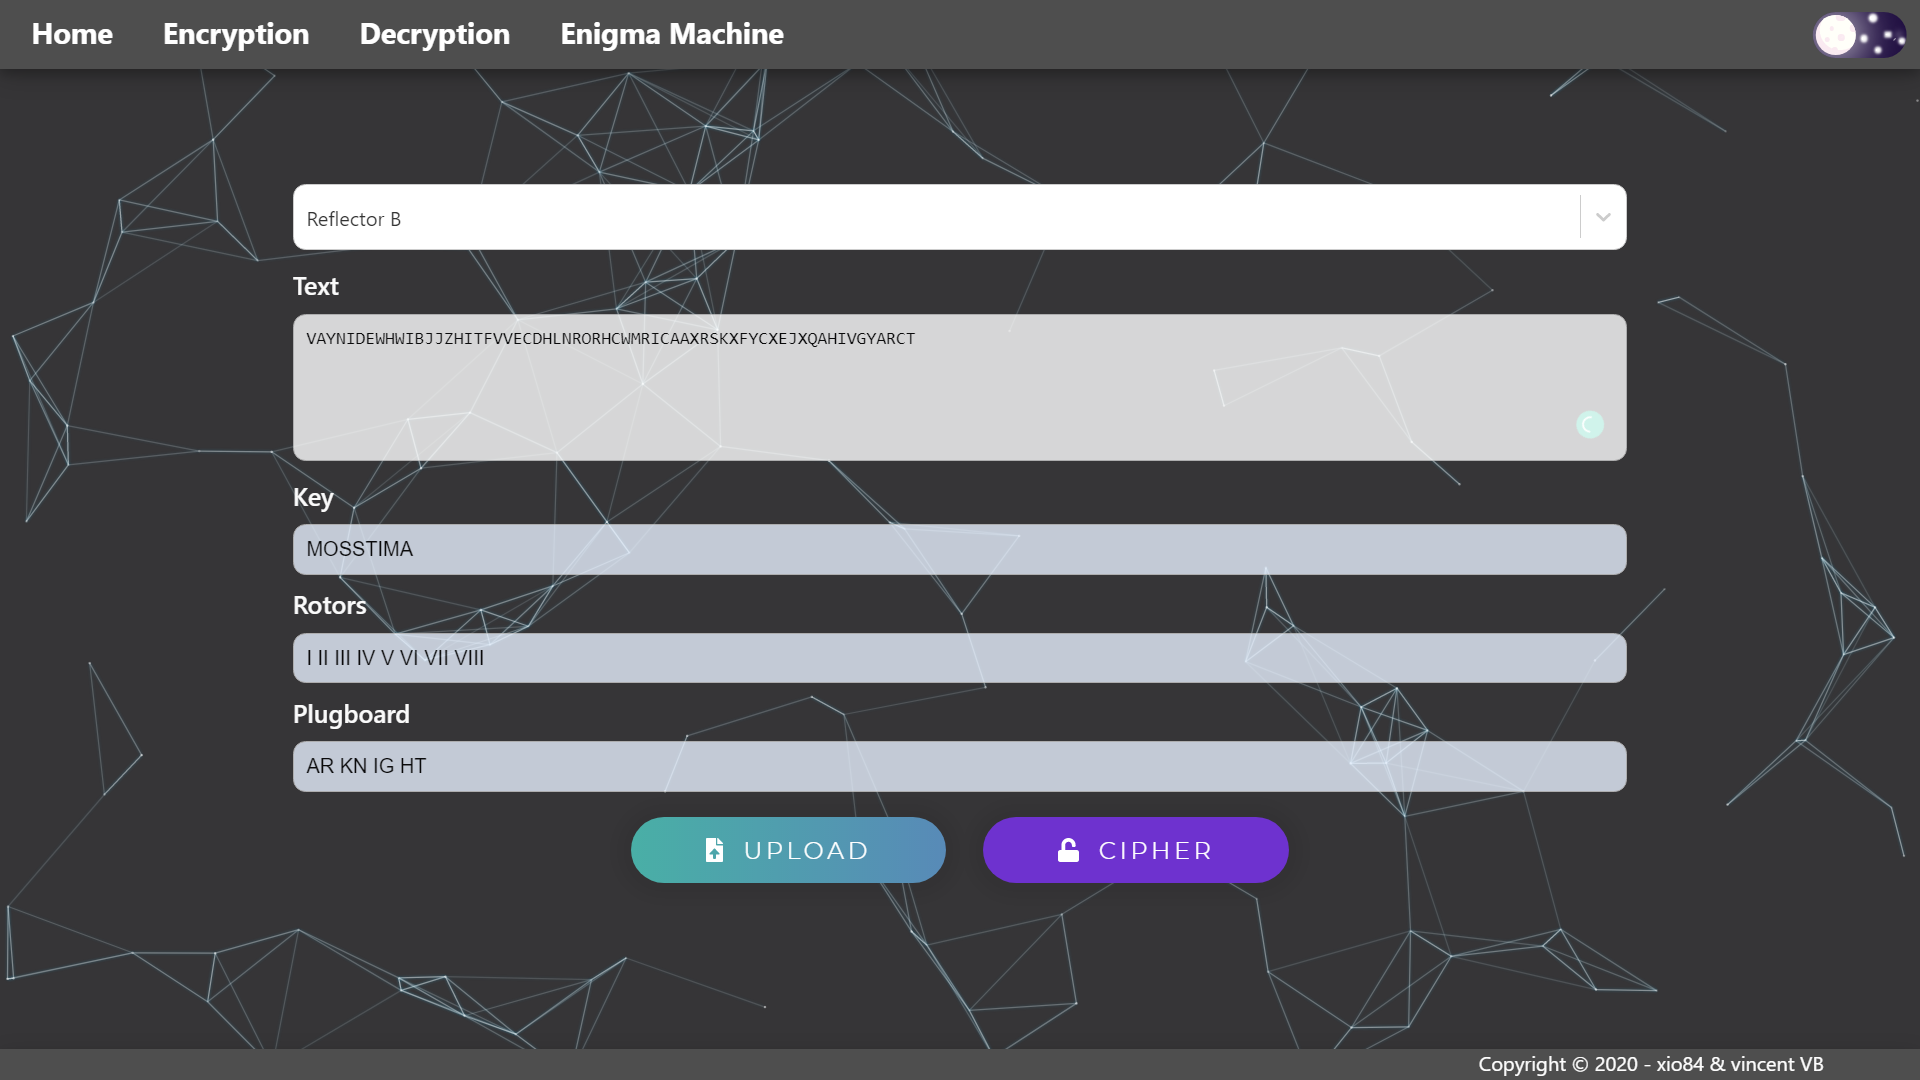1920x1080 pixels.
Task: Expand the Reflector dropdown chevron
Action: click(x=1603, y=218)
